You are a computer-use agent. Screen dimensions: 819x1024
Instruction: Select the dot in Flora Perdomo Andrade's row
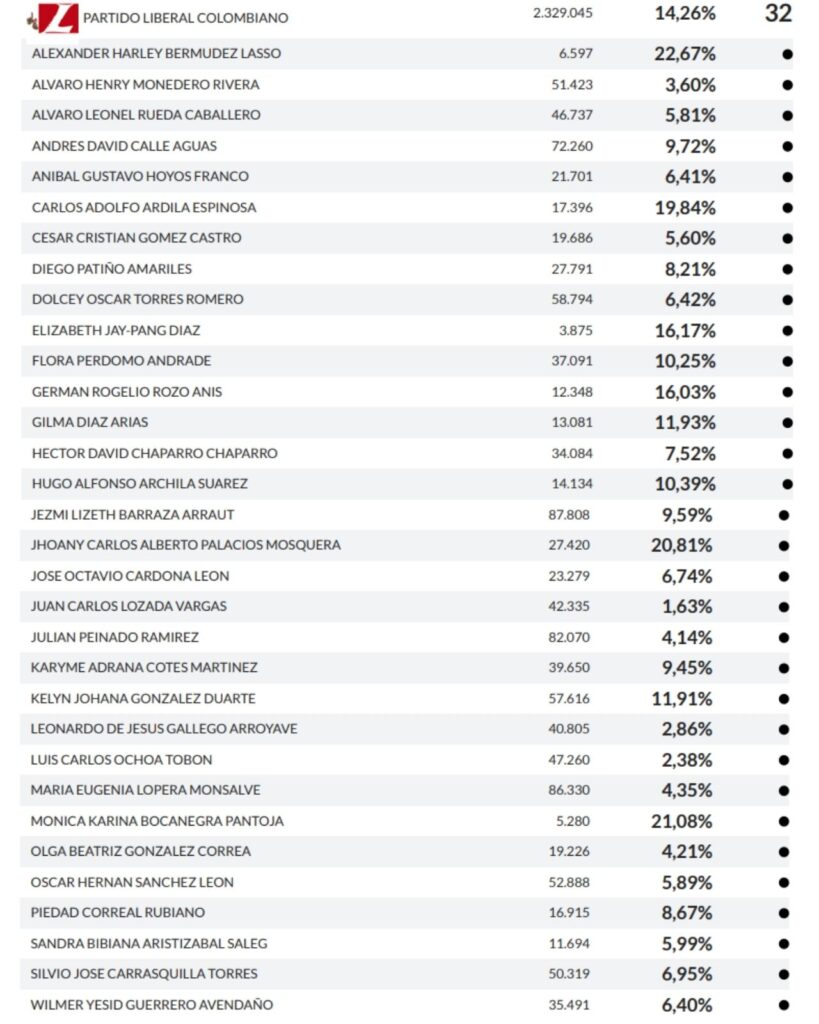point(787,361)
